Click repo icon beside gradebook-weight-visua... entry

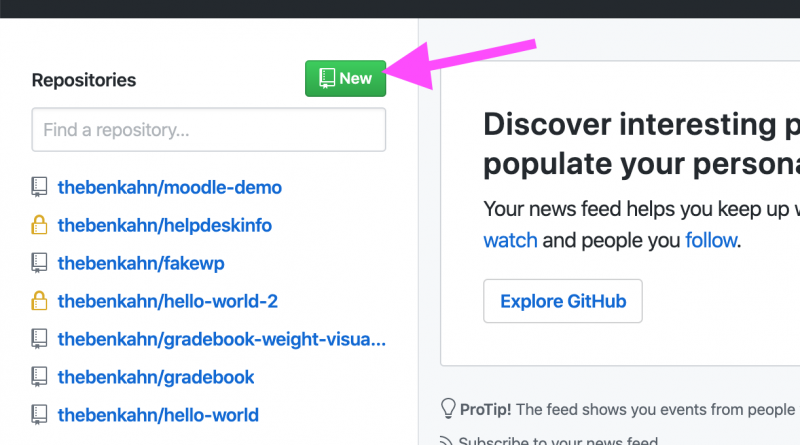[39, 339]
